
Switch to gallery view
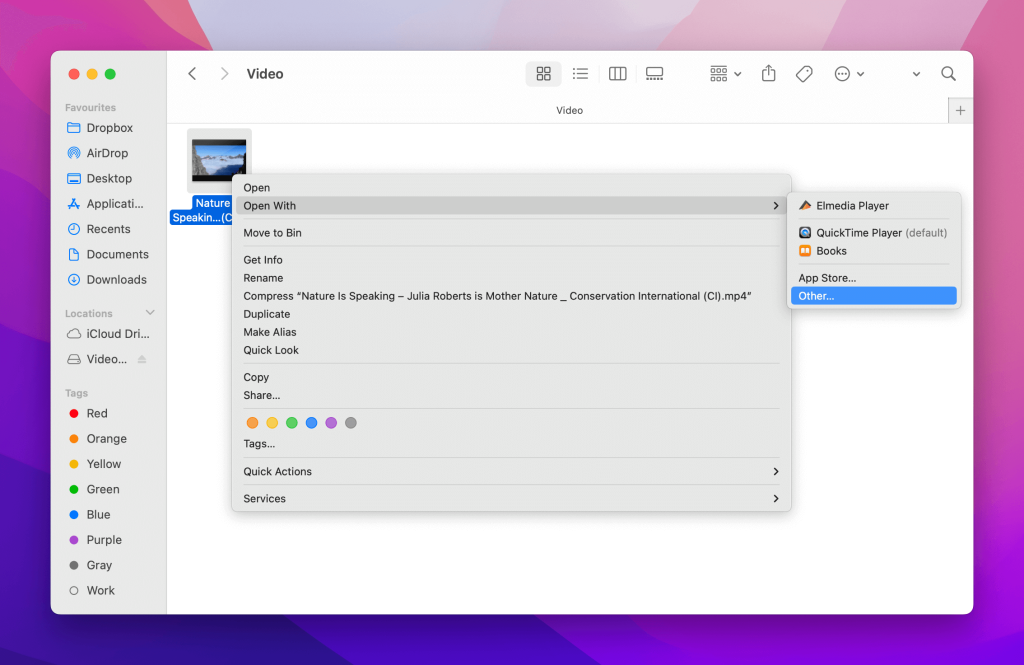point(654,73)
